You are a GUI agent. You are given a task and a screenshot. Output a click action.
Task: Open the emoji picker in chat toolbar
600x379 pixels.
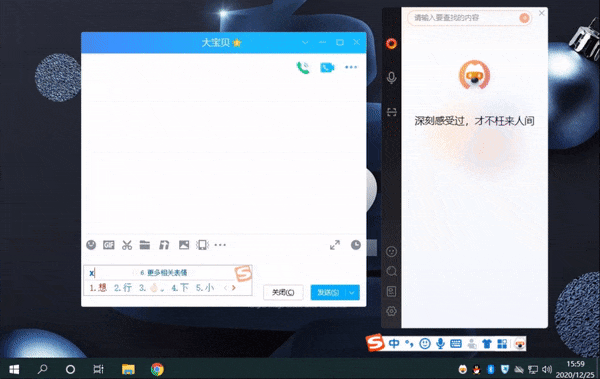pyautogui.click(x=91, y=245)
